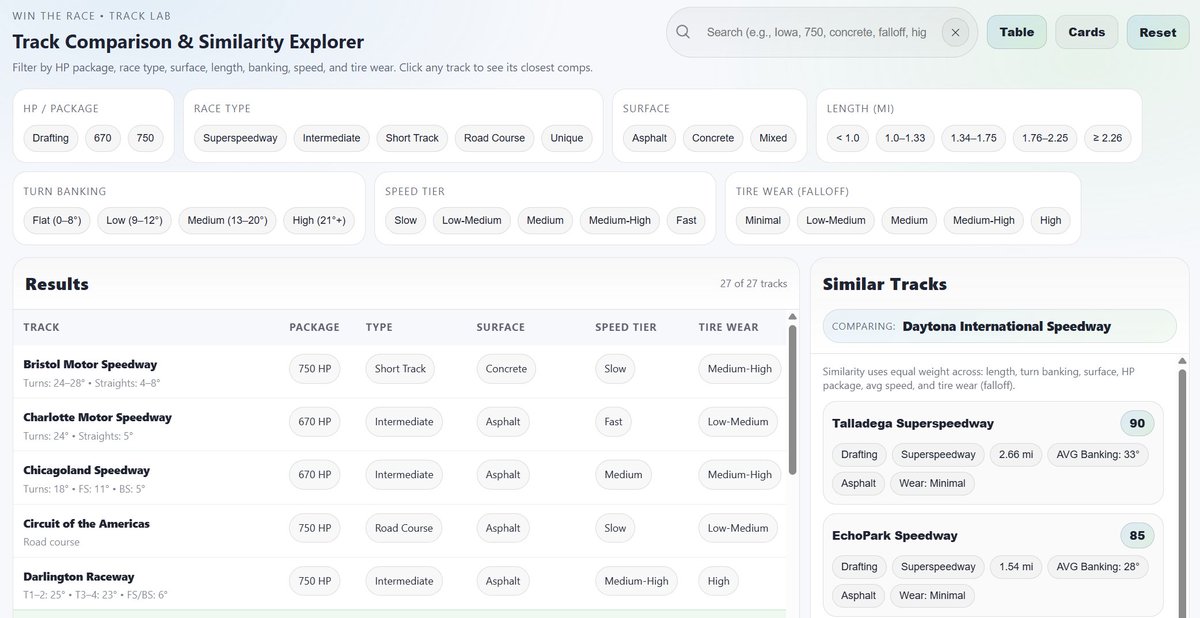The height and width of the screenshot is (618, 1200).
Task: Click the 27 of 27 tracks counter
Action: click(x=753, y=284)
